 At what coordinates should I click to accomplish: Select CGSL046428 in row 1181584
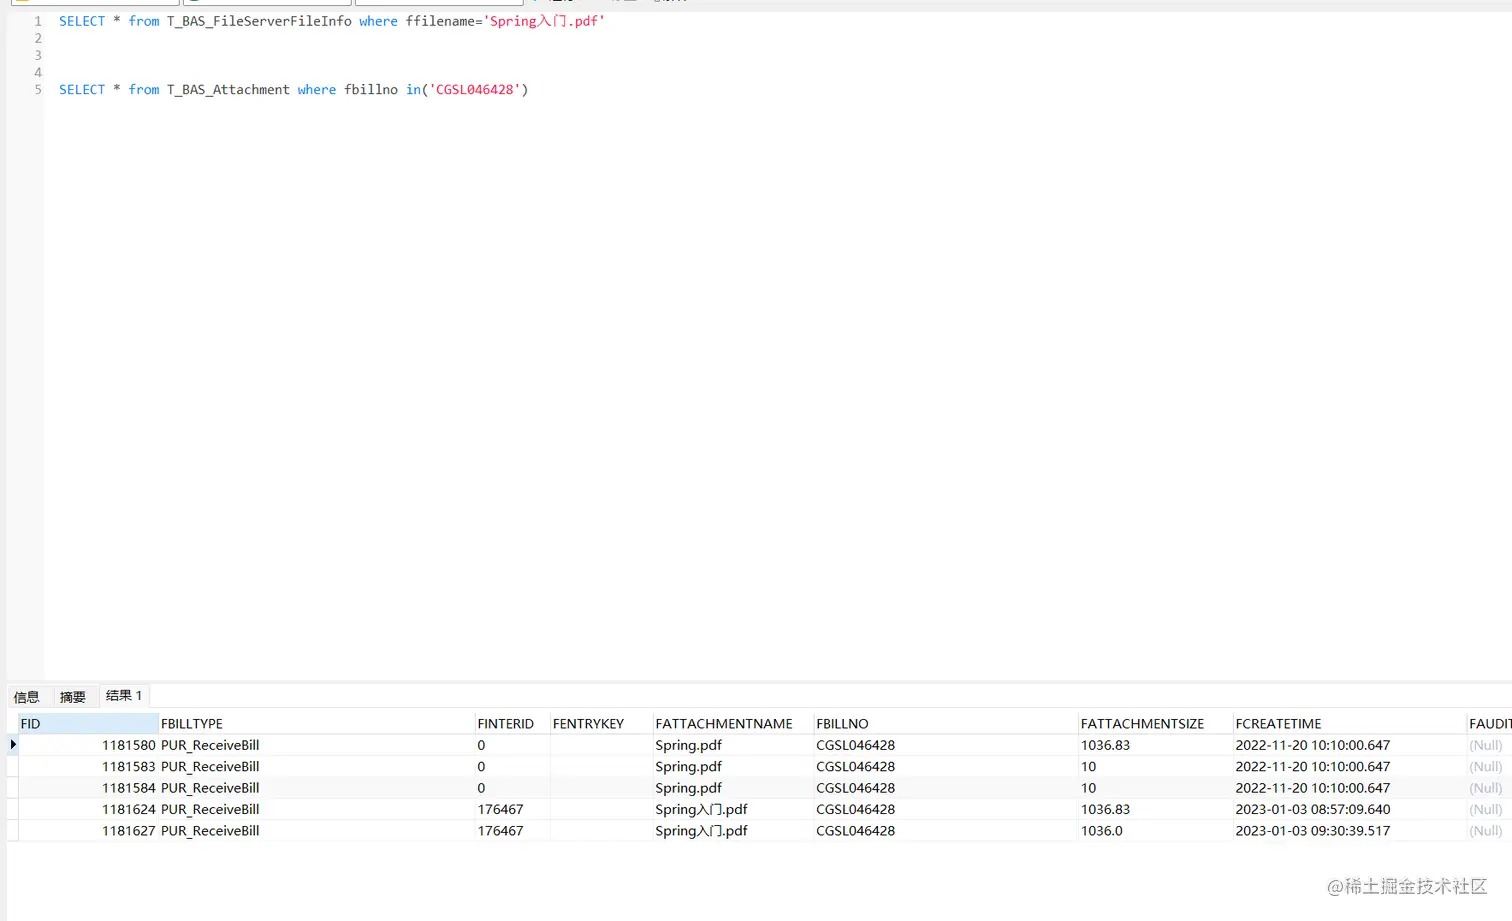[x=855, y=788]
